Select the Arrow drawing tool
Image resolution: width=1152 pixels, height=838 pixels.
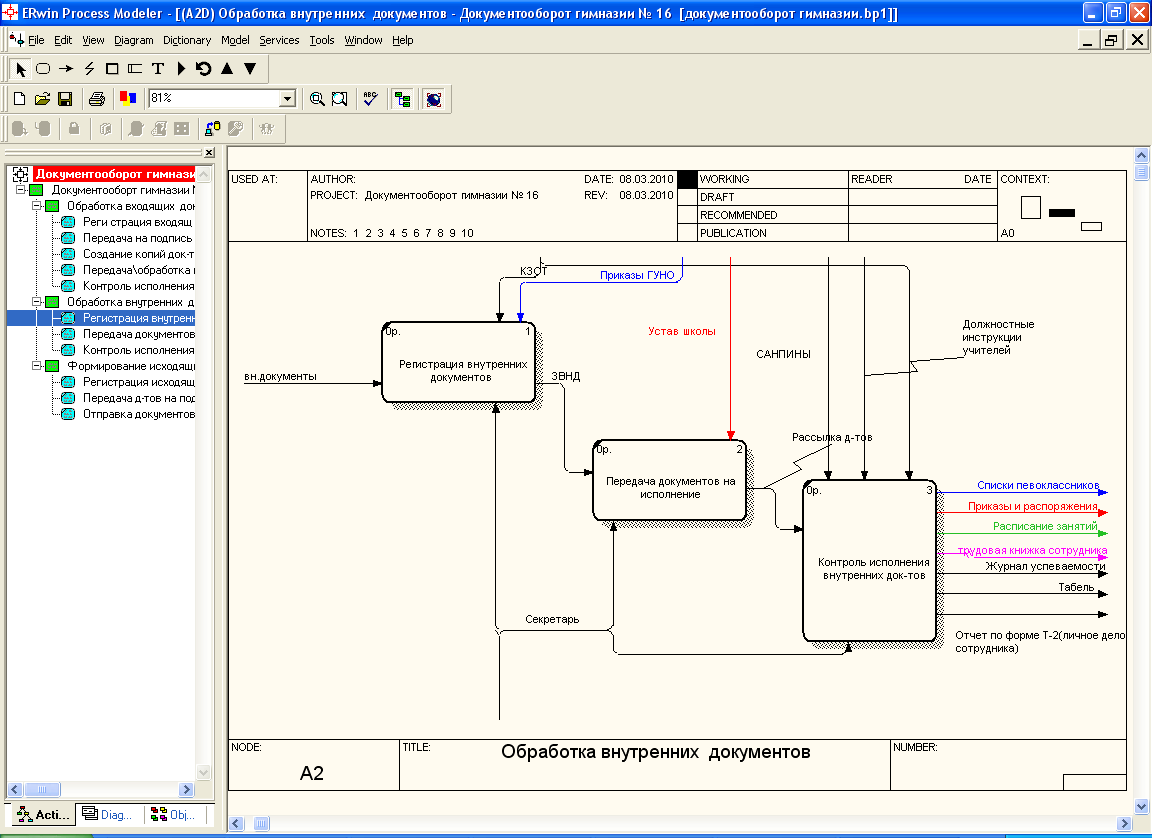tap(66, 69)
